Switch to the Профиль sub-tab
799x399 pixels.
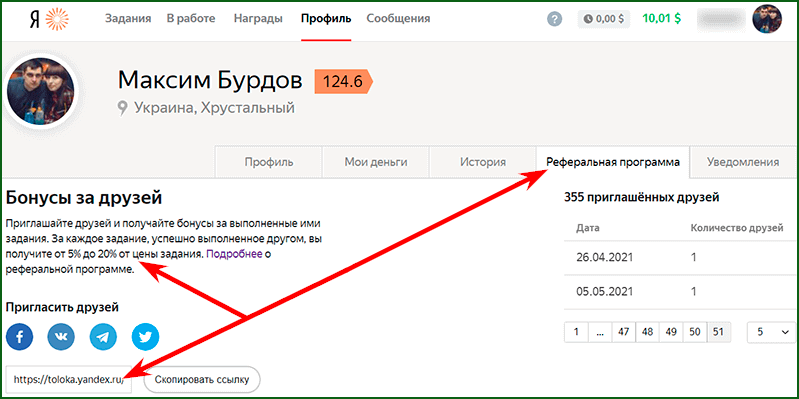269,162
